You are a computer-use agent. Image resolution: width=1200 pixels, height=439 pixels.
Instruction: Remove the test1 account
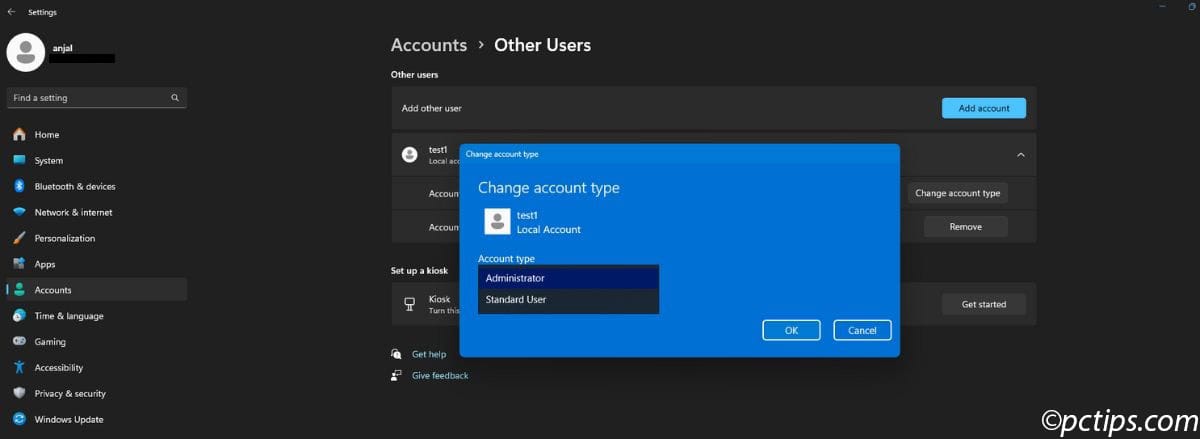point(965,227)
